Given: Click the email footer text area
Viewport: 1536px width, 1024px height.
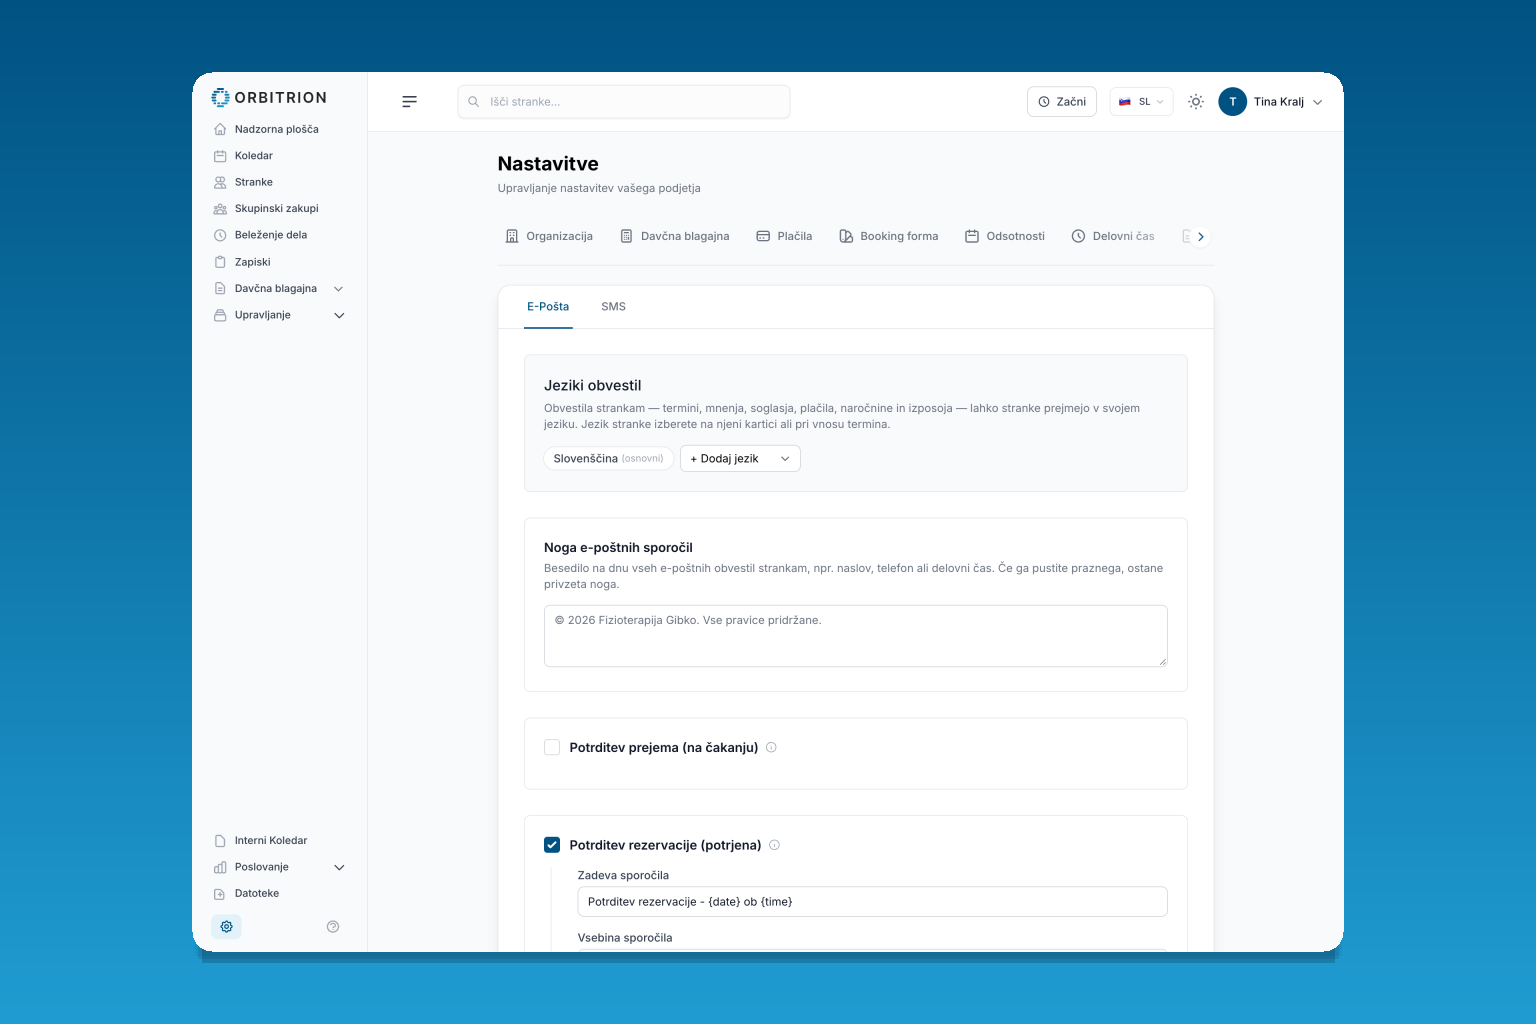Looking at the screenshot, I should [x=856, y=636].
